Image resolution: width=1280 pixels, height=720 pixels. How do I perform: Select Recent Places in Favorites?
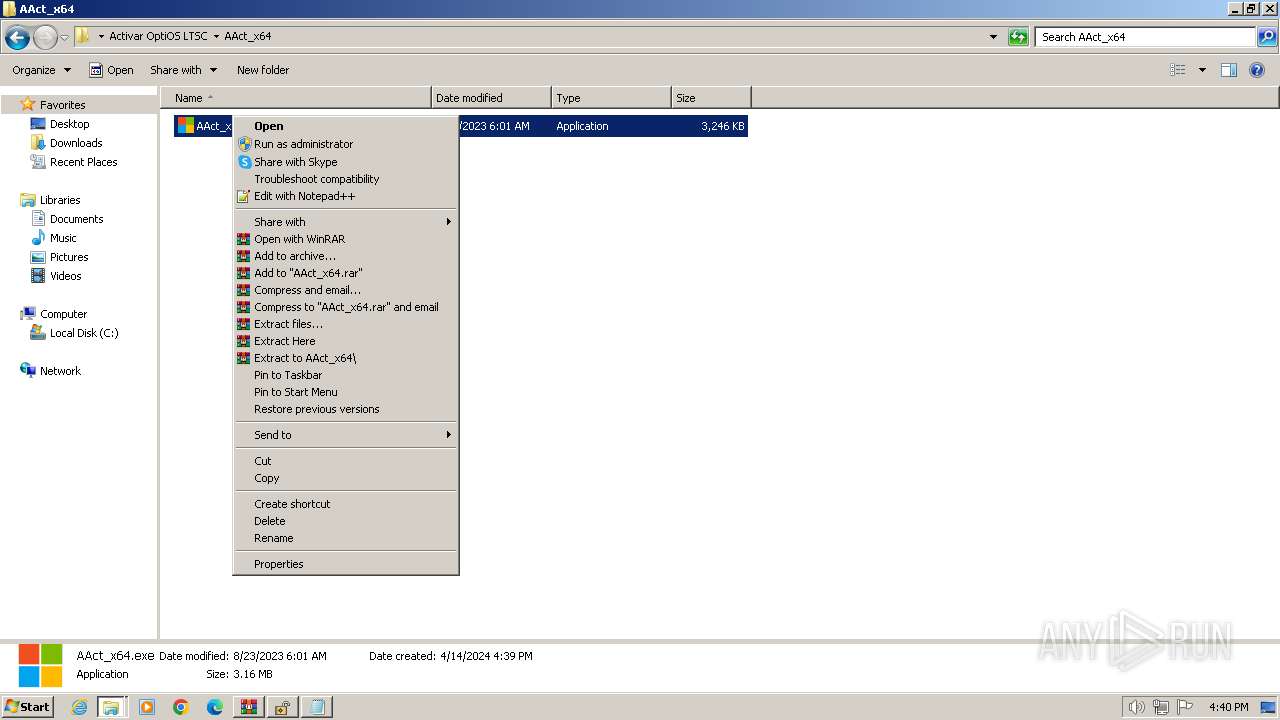click(83, 162)
